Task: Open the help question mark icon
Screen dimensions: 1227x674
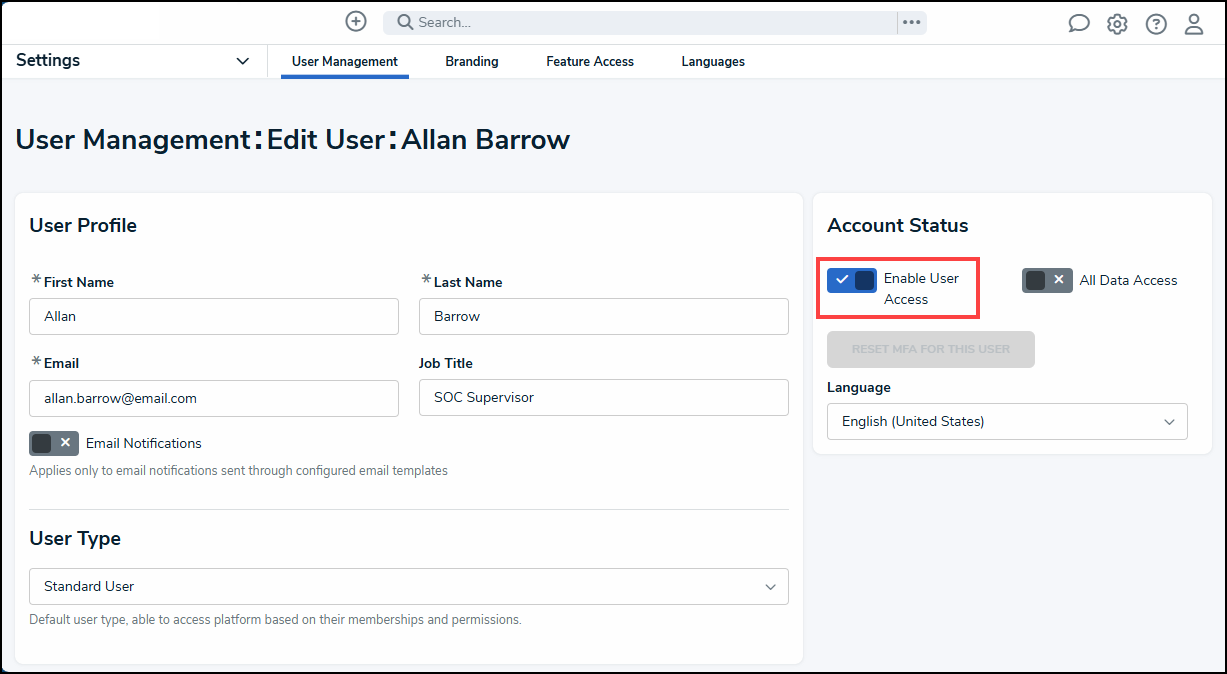Action: (1156, 24)
